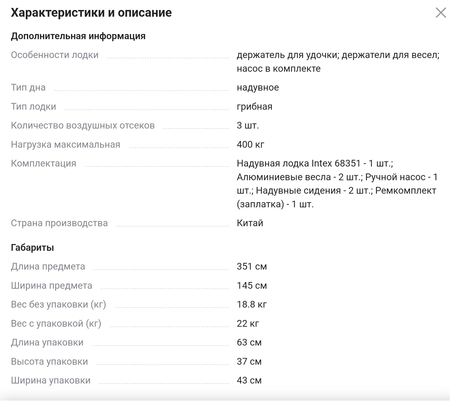Click the Тип лодки value грибная
The height and width of the screenshot is (401, 450).
pyautogui.click(x=254, y=107)
